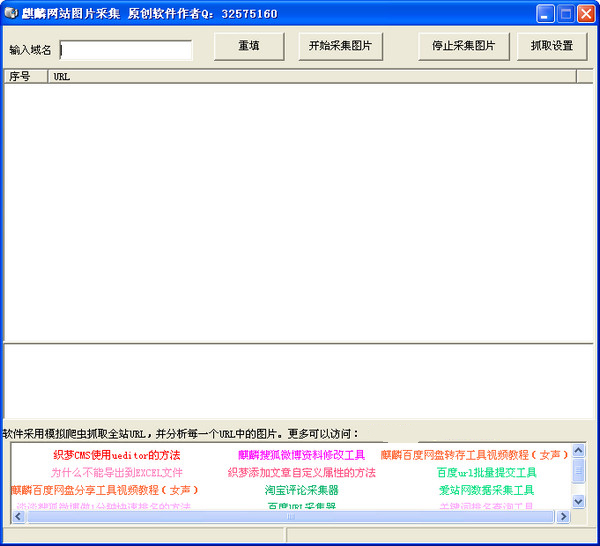The height and width of the screenshot is (546, 600).
Task: Start crawling with 开始采集图片 button
Action: click(x=340, y=46)
